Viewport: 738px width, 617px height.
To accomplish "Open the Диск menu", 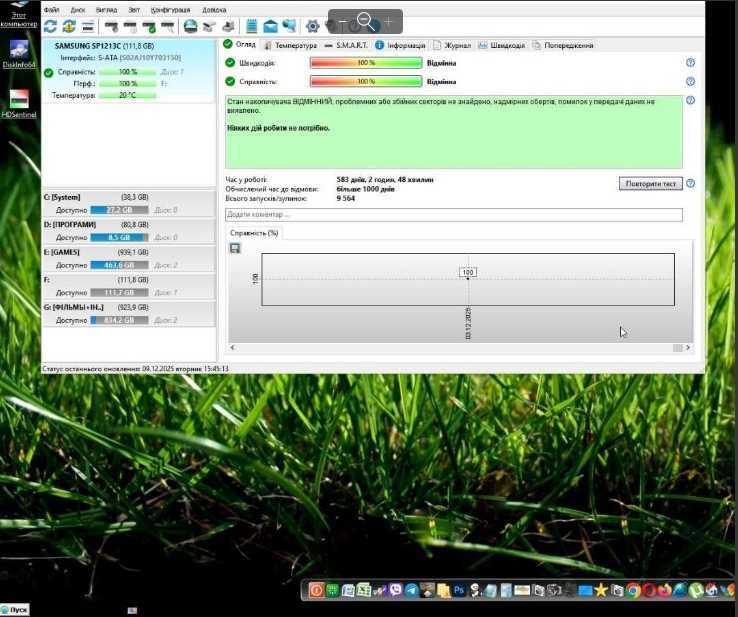I will pyautogui.click(x=78, y=10).
